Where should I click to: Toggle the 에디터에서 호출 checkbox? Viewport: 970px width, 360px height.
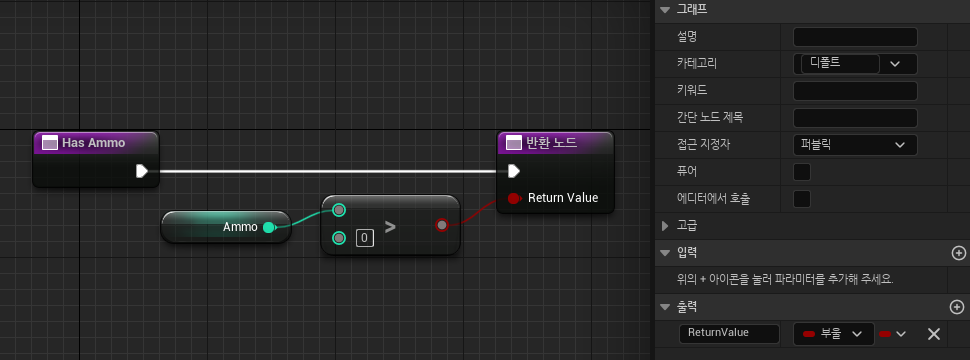[802, 199]
